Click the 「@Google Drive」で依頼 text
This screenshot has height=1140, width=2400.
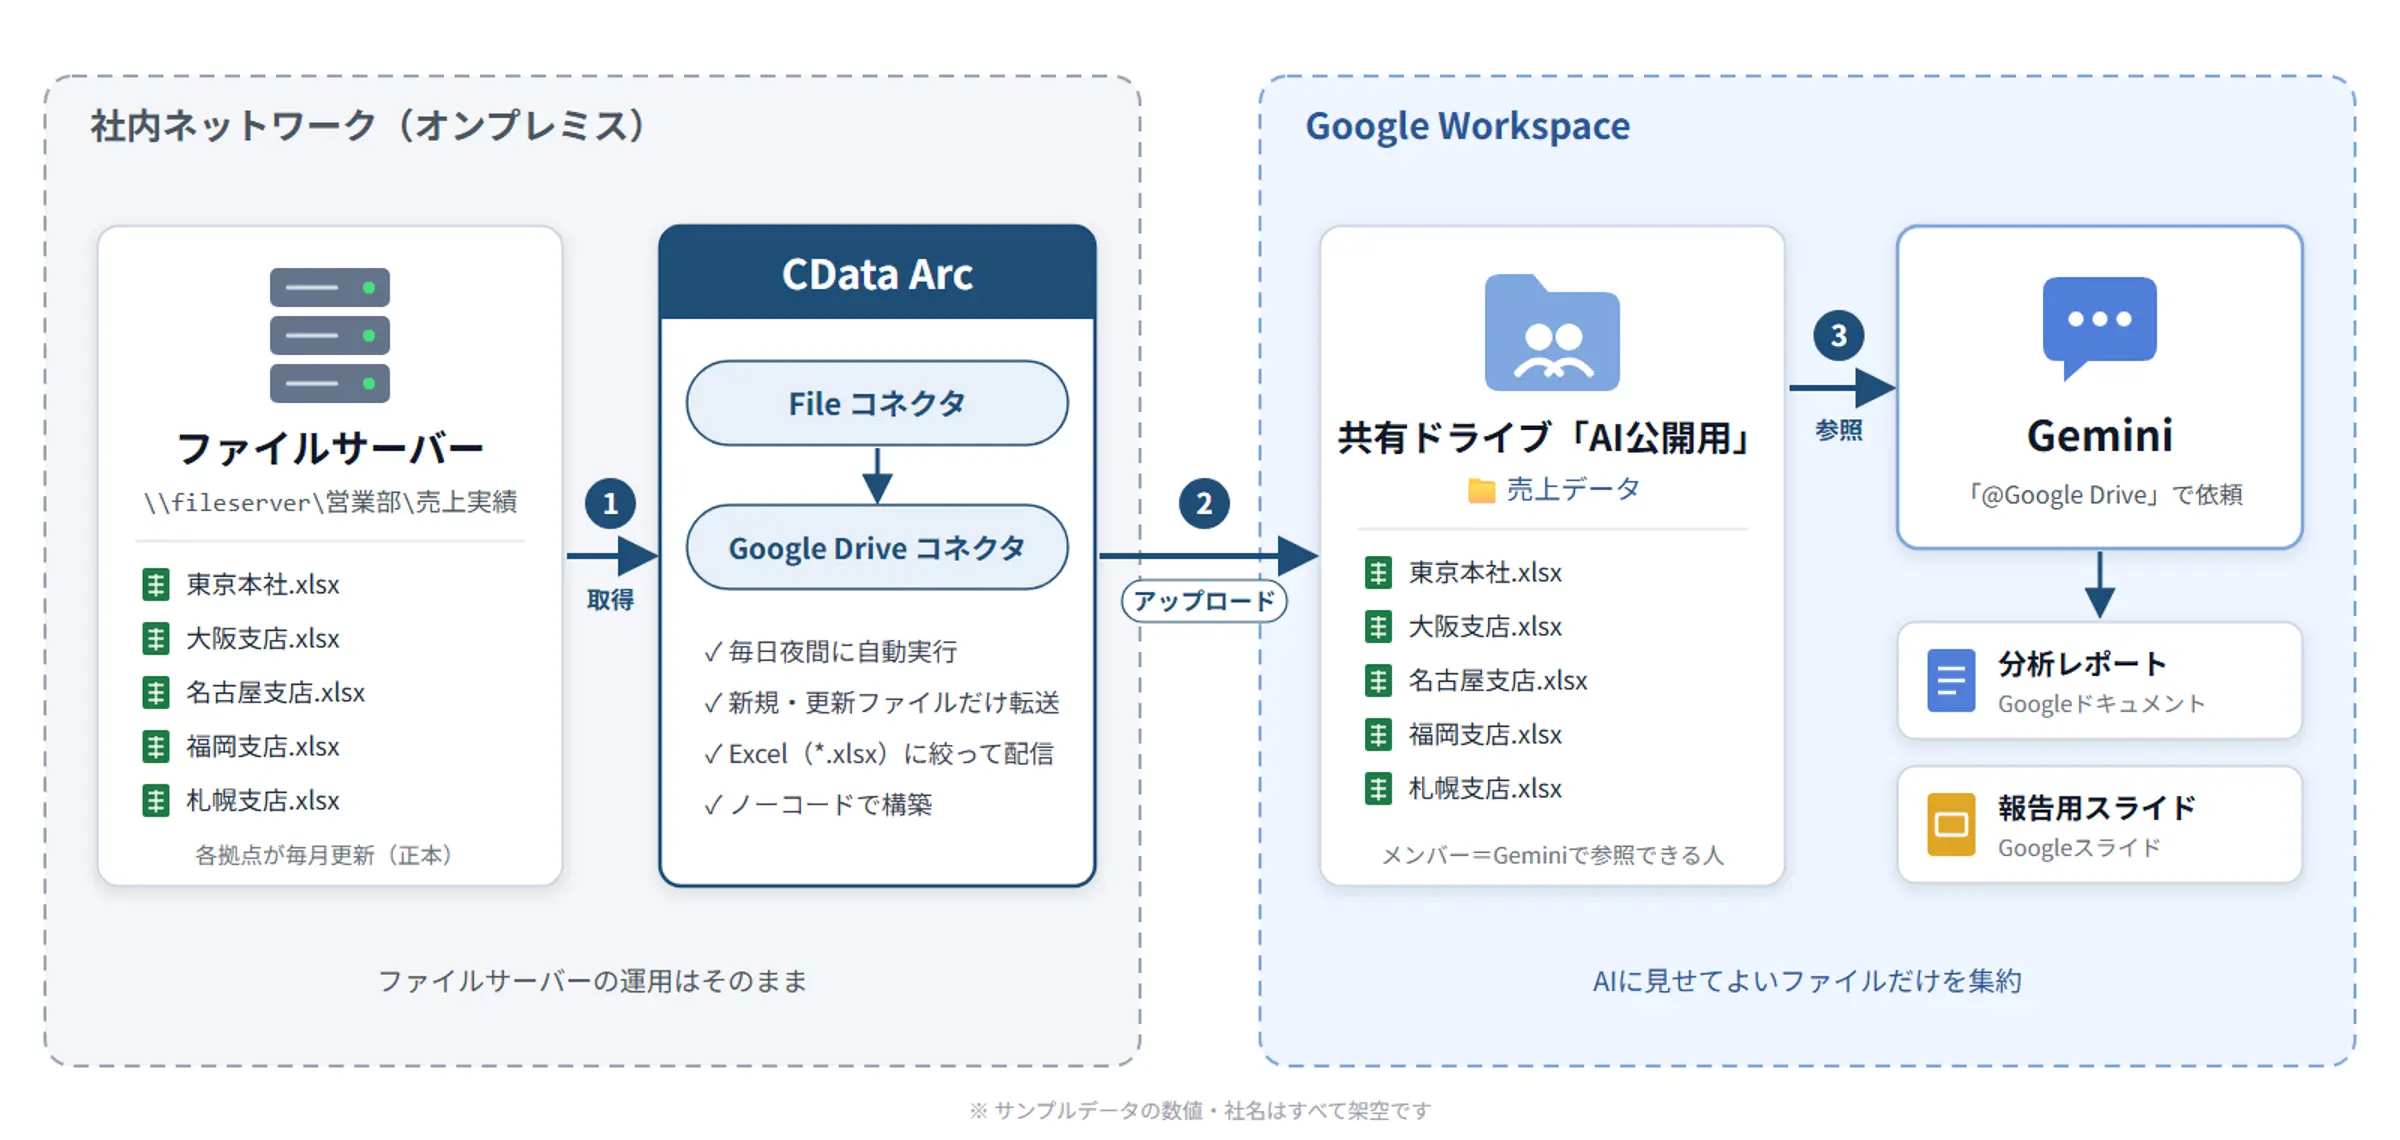click(2104, 494)
